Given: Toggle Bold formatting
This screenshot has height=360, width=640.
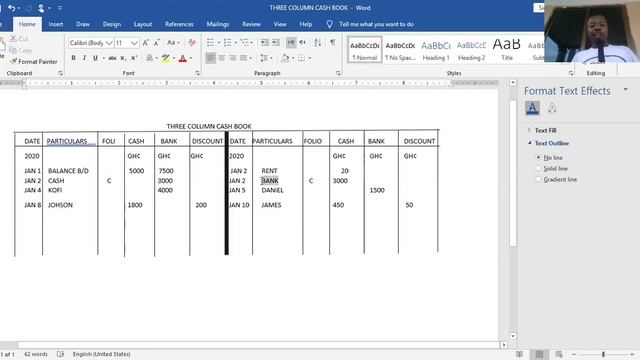Looking at the screenshot, I should coord(73,58).
